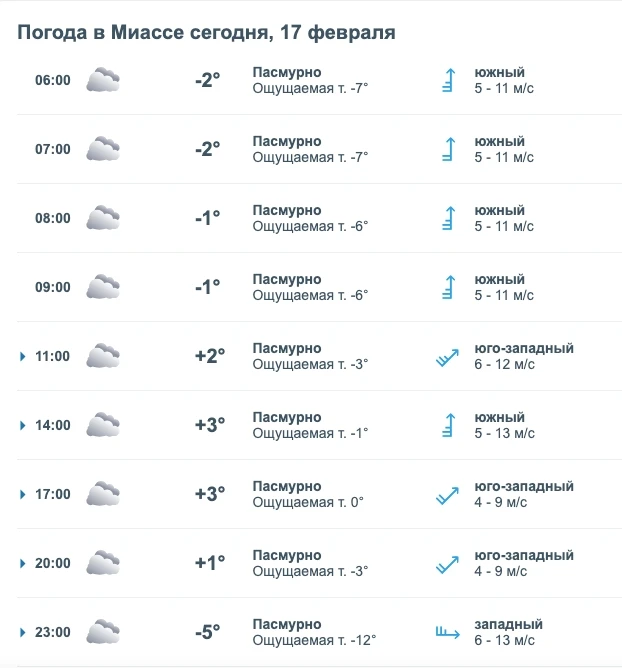
Task: Click the cloud icon in the 23:00 row
Action: [103, 632]
